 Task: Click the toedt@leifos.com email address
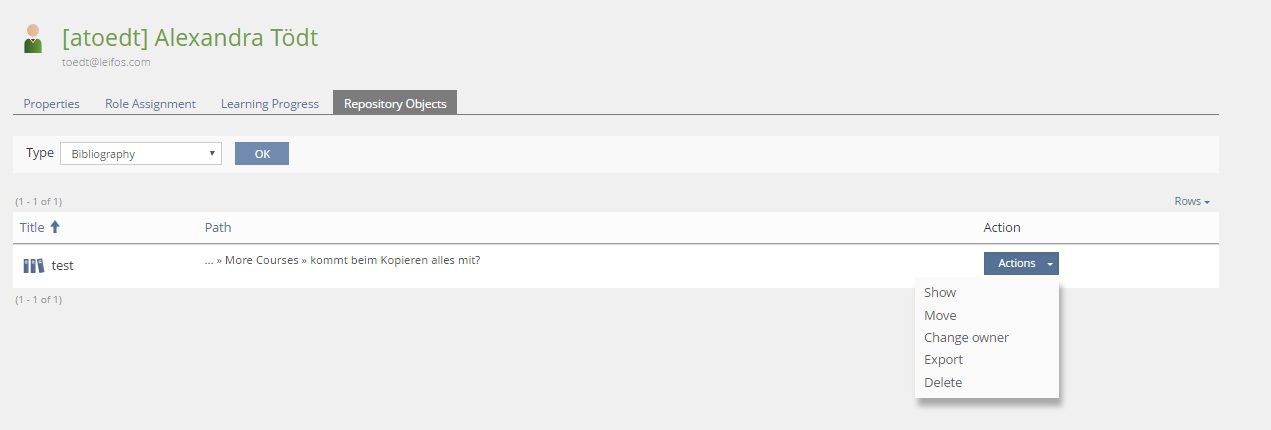point(106,62)
